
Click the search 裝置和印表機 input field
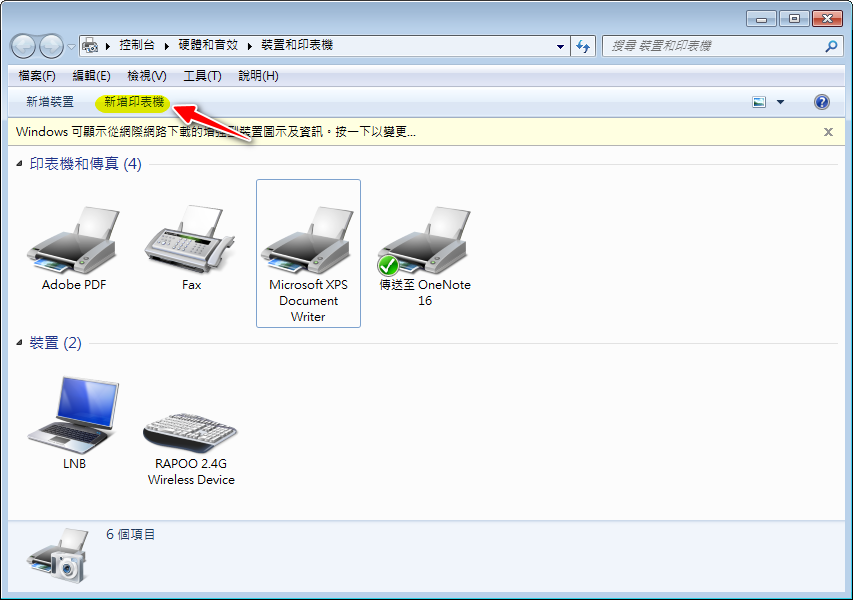click(712, 46)
